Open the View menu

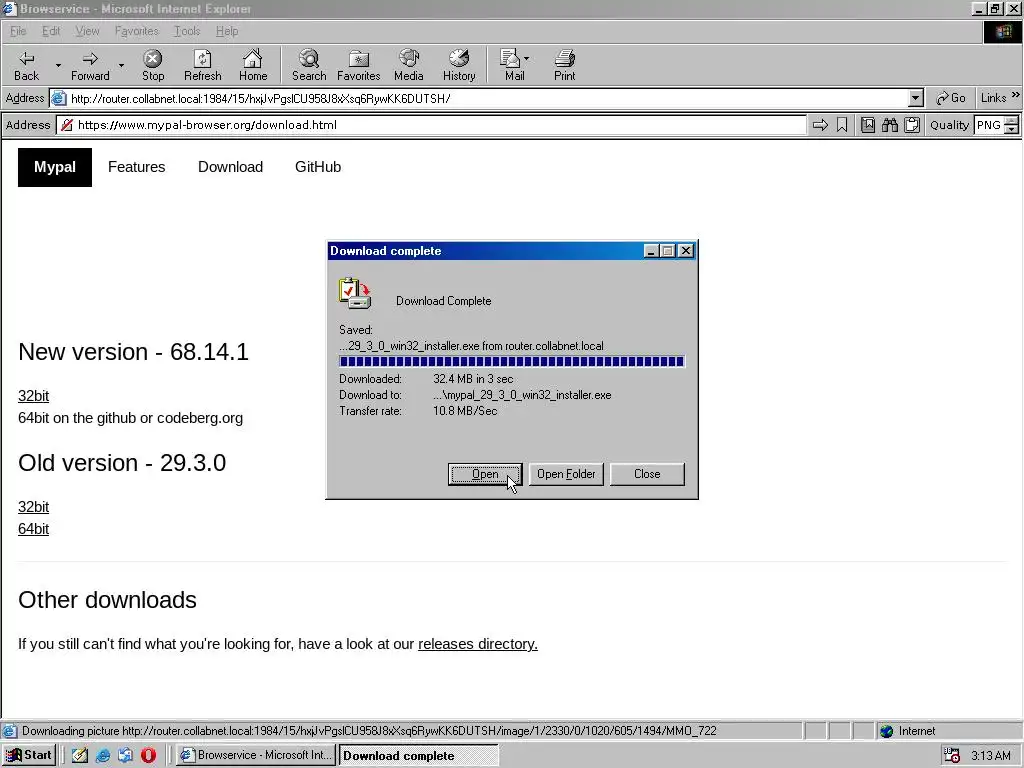click(x=87, y=31)
